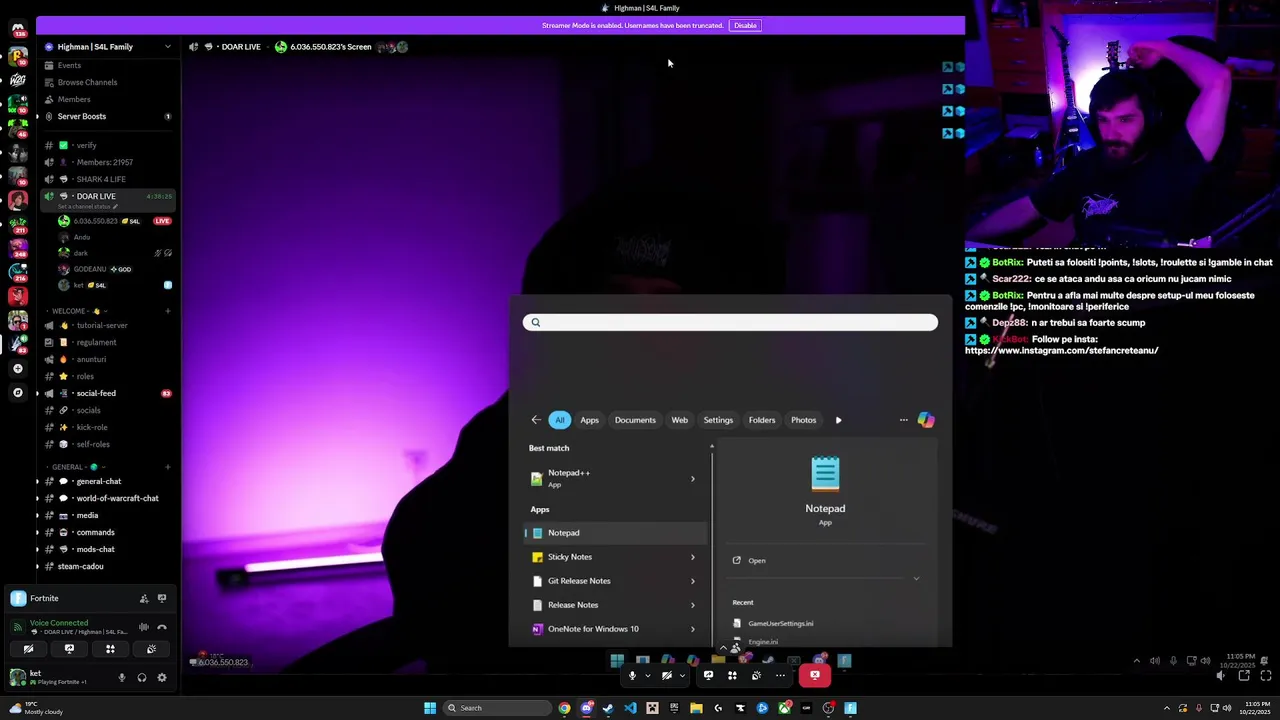The height and width of the screenshot is (720, 1280).
Task: Open user settings gear icon
Action: pyautogui.click(x=162, y=678)
